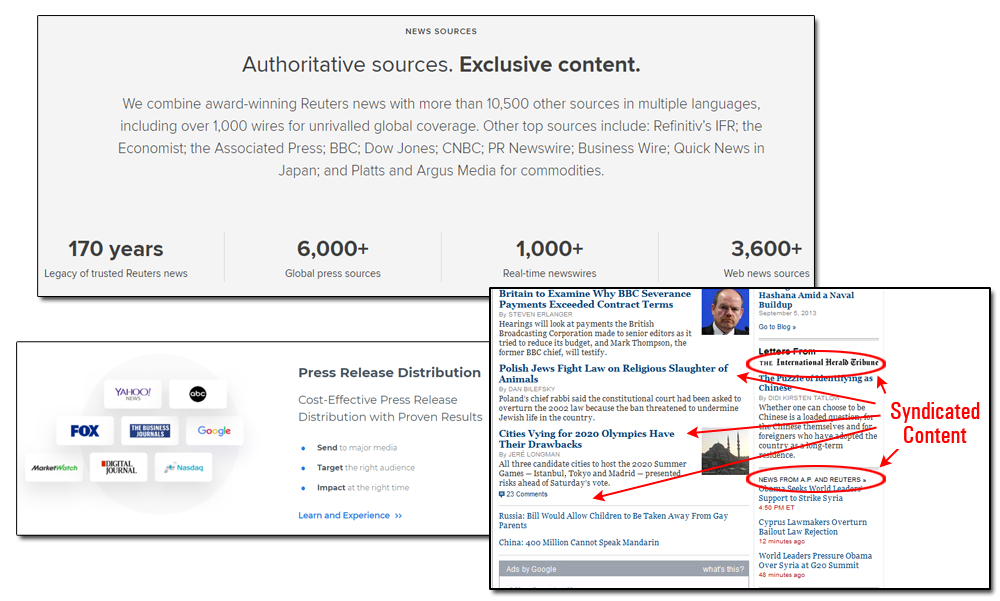Click the Go to Blog link

tap(777, 327)
